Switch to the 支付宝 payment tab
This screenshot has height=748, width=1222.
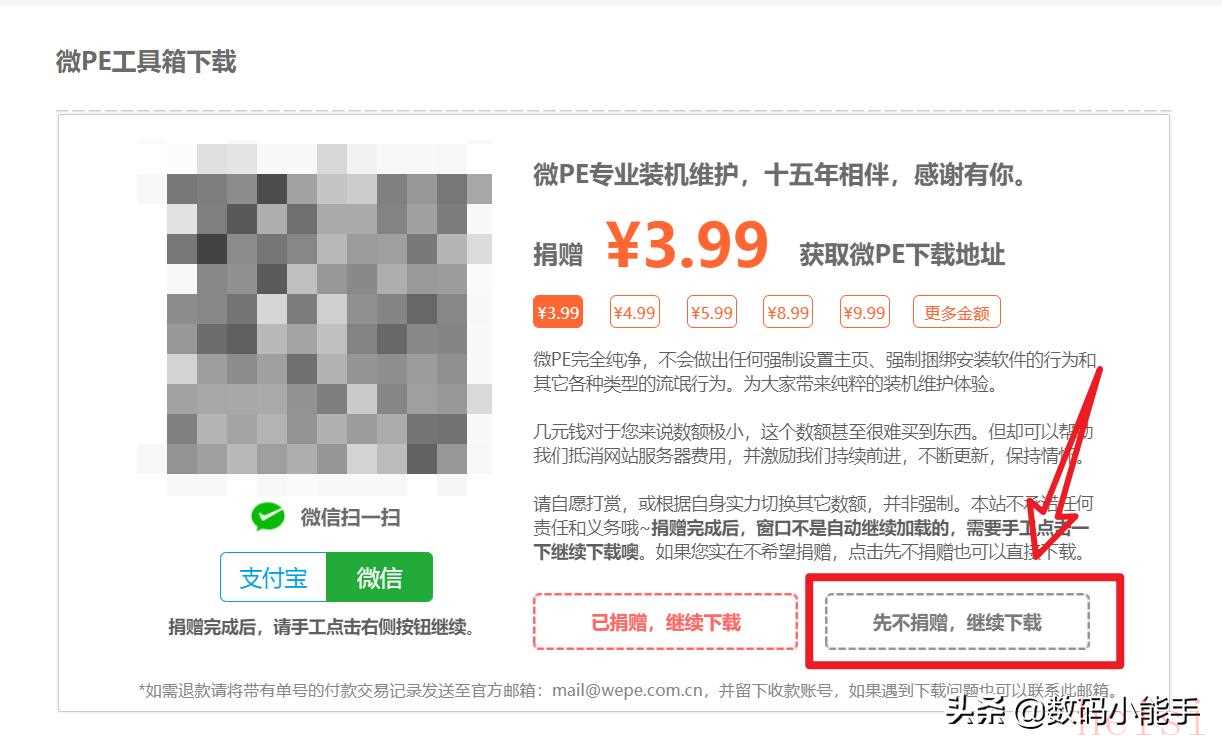point(274,577)
